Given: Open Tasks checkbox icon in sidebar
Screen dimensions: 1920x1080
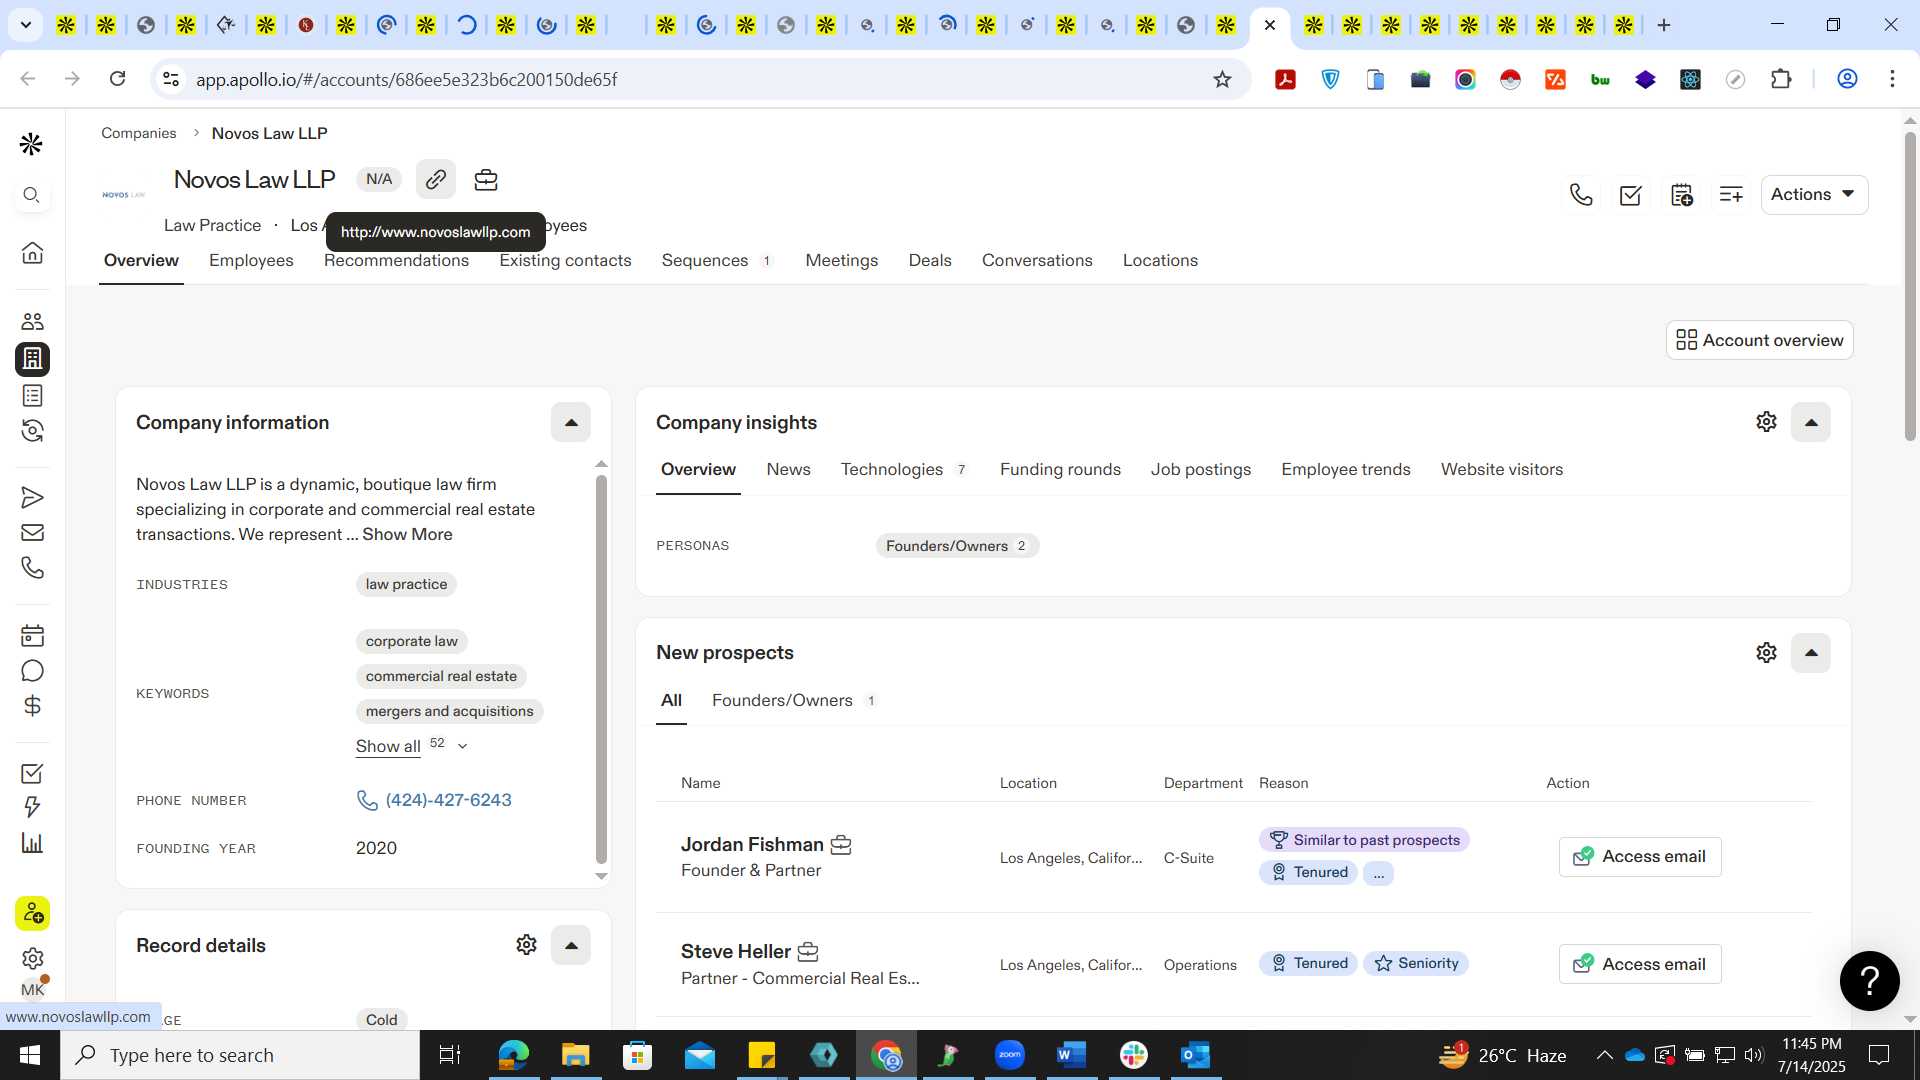Looking at the screenshot, I should [x=32, y=773].
